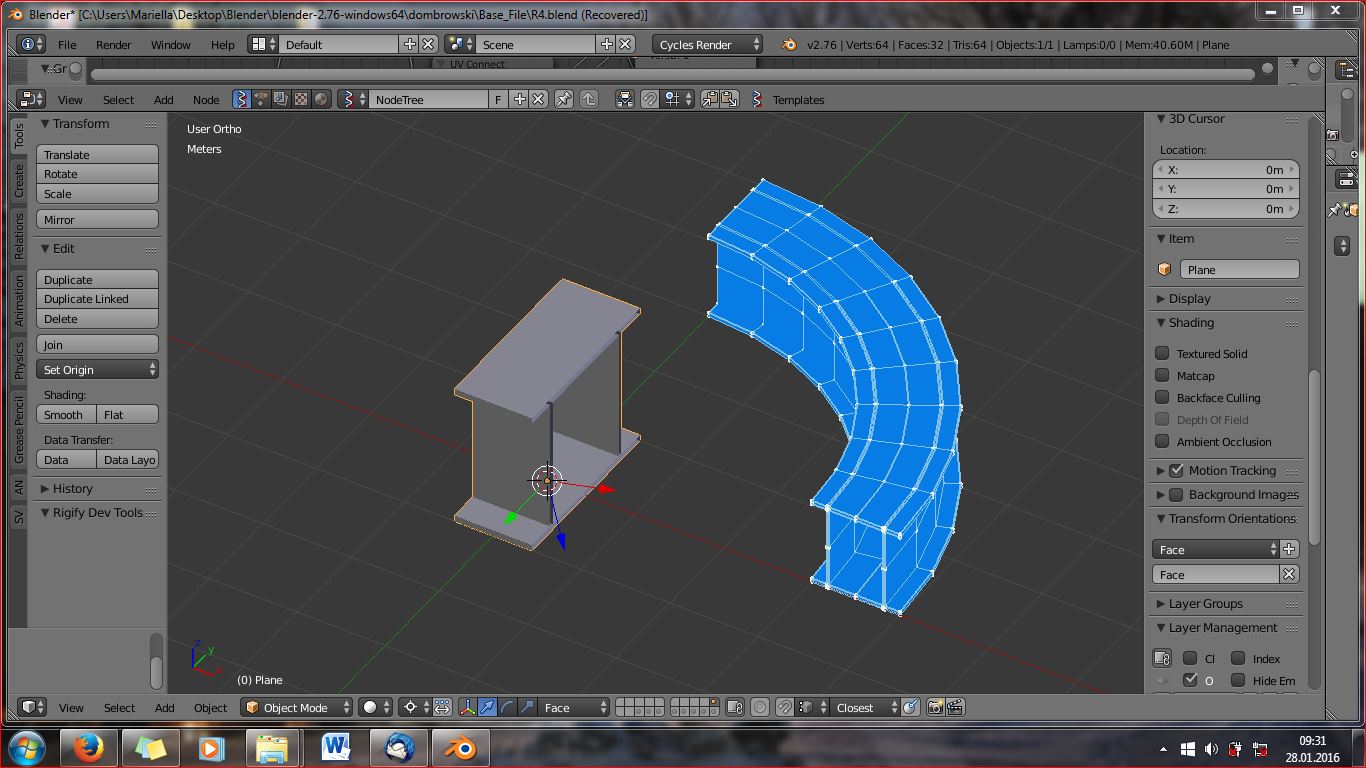
Task: Open the Object Mode dropdown
Action: (298, 707)
